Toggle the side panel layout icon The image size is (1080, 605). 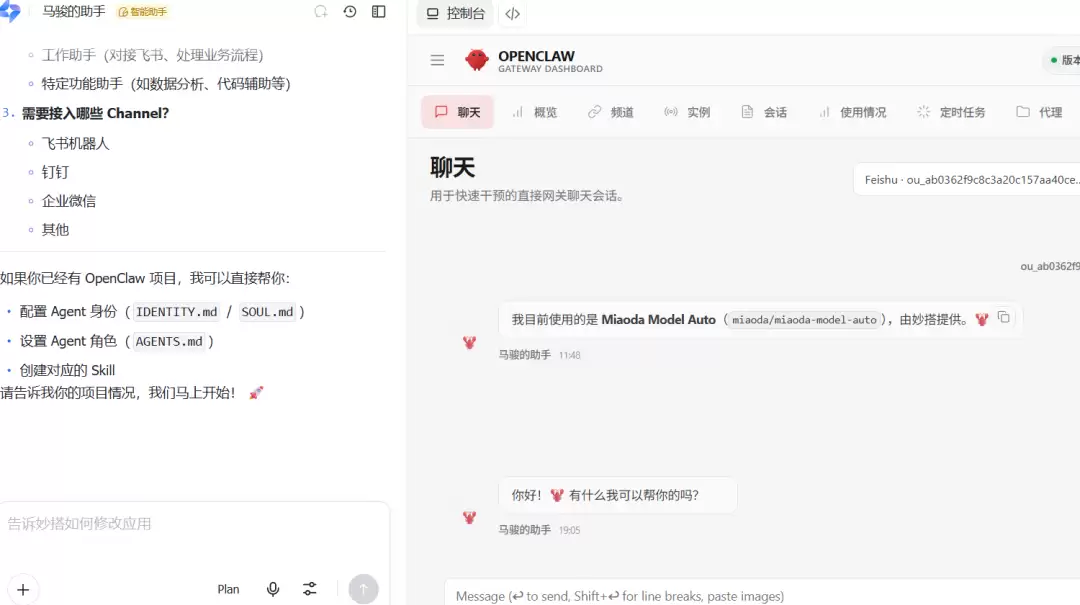pos(379,12)
